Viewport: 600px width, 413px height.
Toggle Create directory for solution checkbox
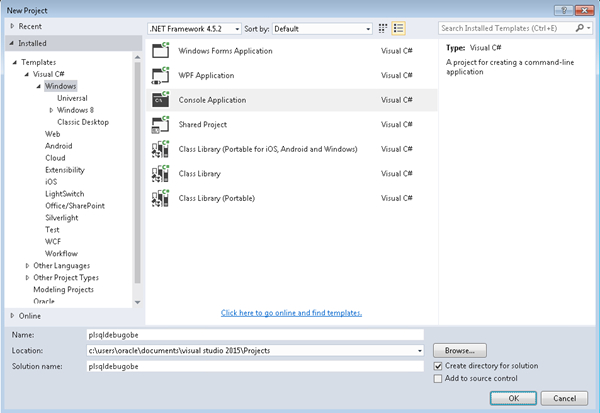tap(438, 366)
